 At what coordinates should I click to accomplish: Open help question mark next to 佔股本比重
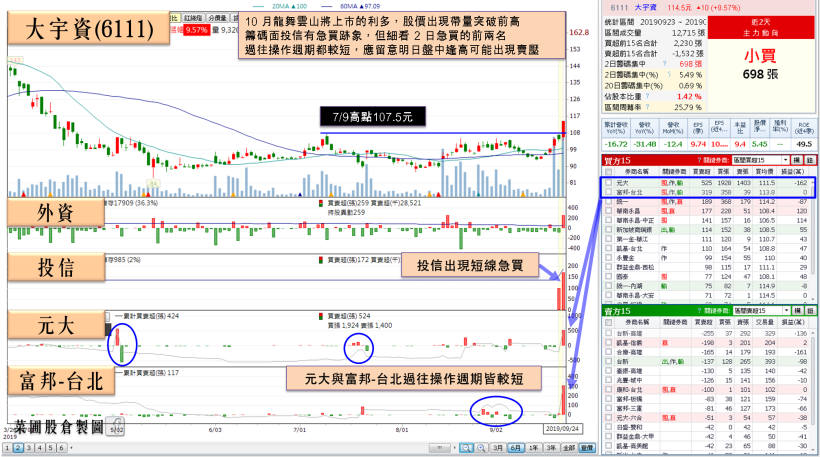click(x=647, y=96)
